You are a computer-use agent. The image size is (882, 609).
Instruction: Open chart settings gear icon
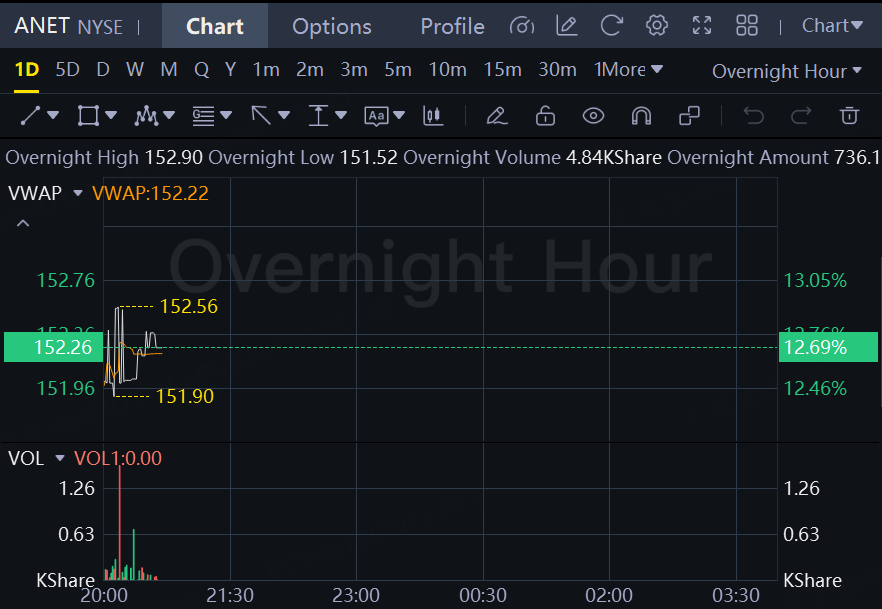(657, 26)
